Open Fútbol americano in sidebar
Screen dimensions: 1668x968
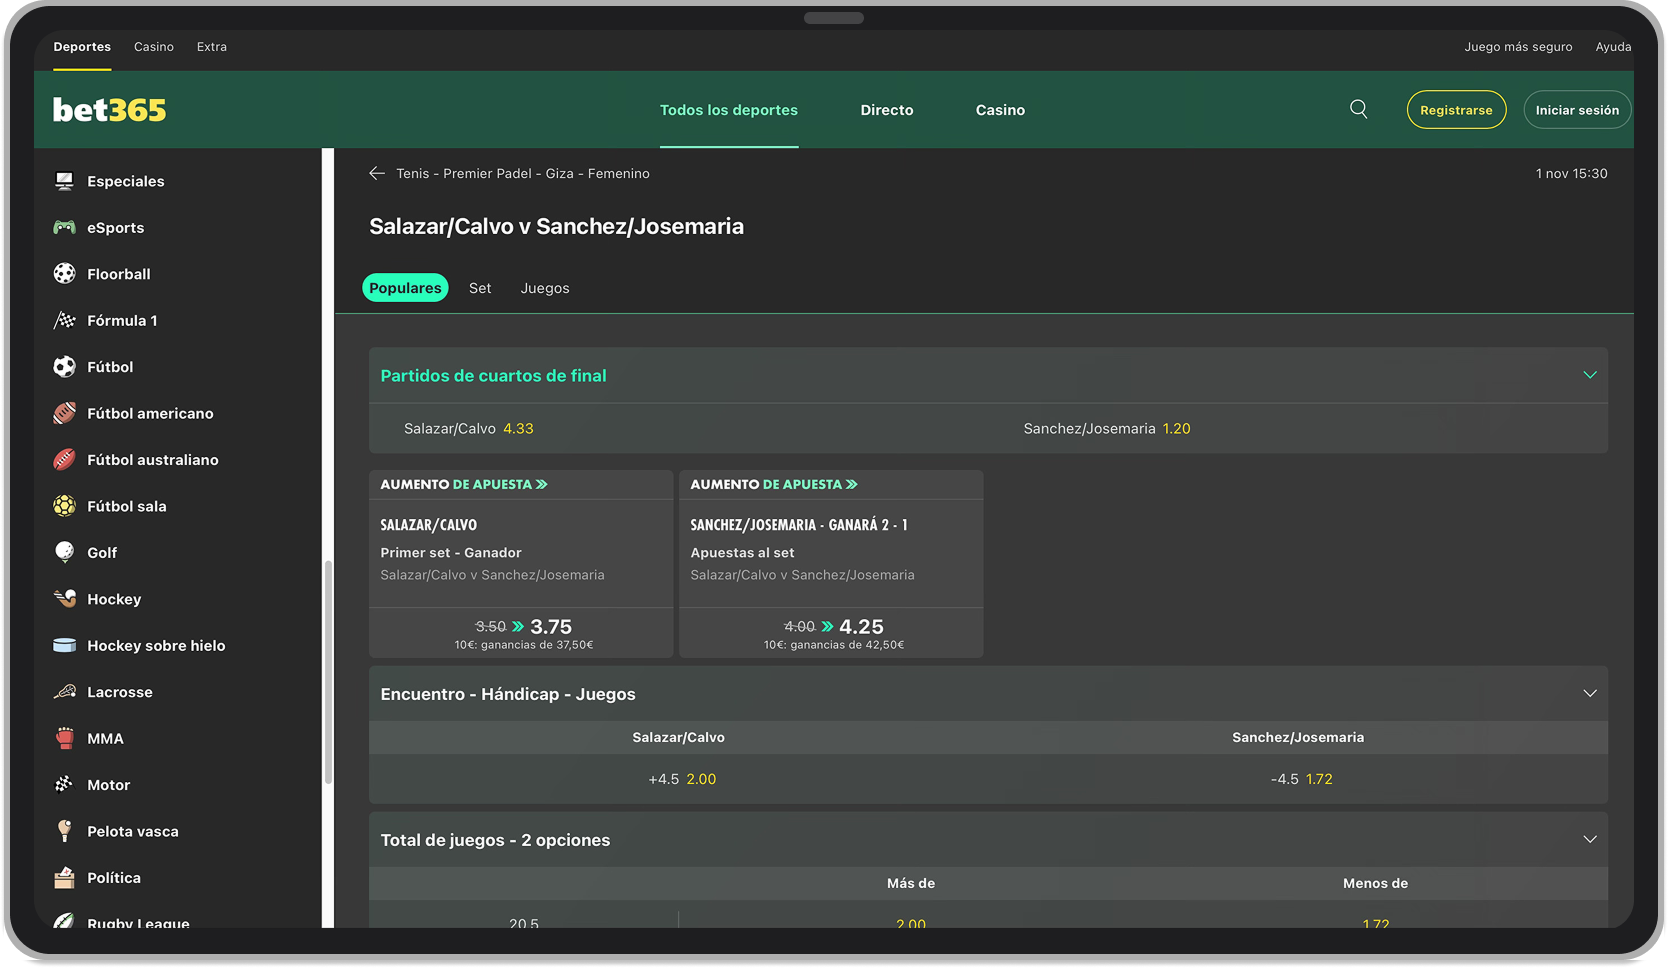point(150,413)
